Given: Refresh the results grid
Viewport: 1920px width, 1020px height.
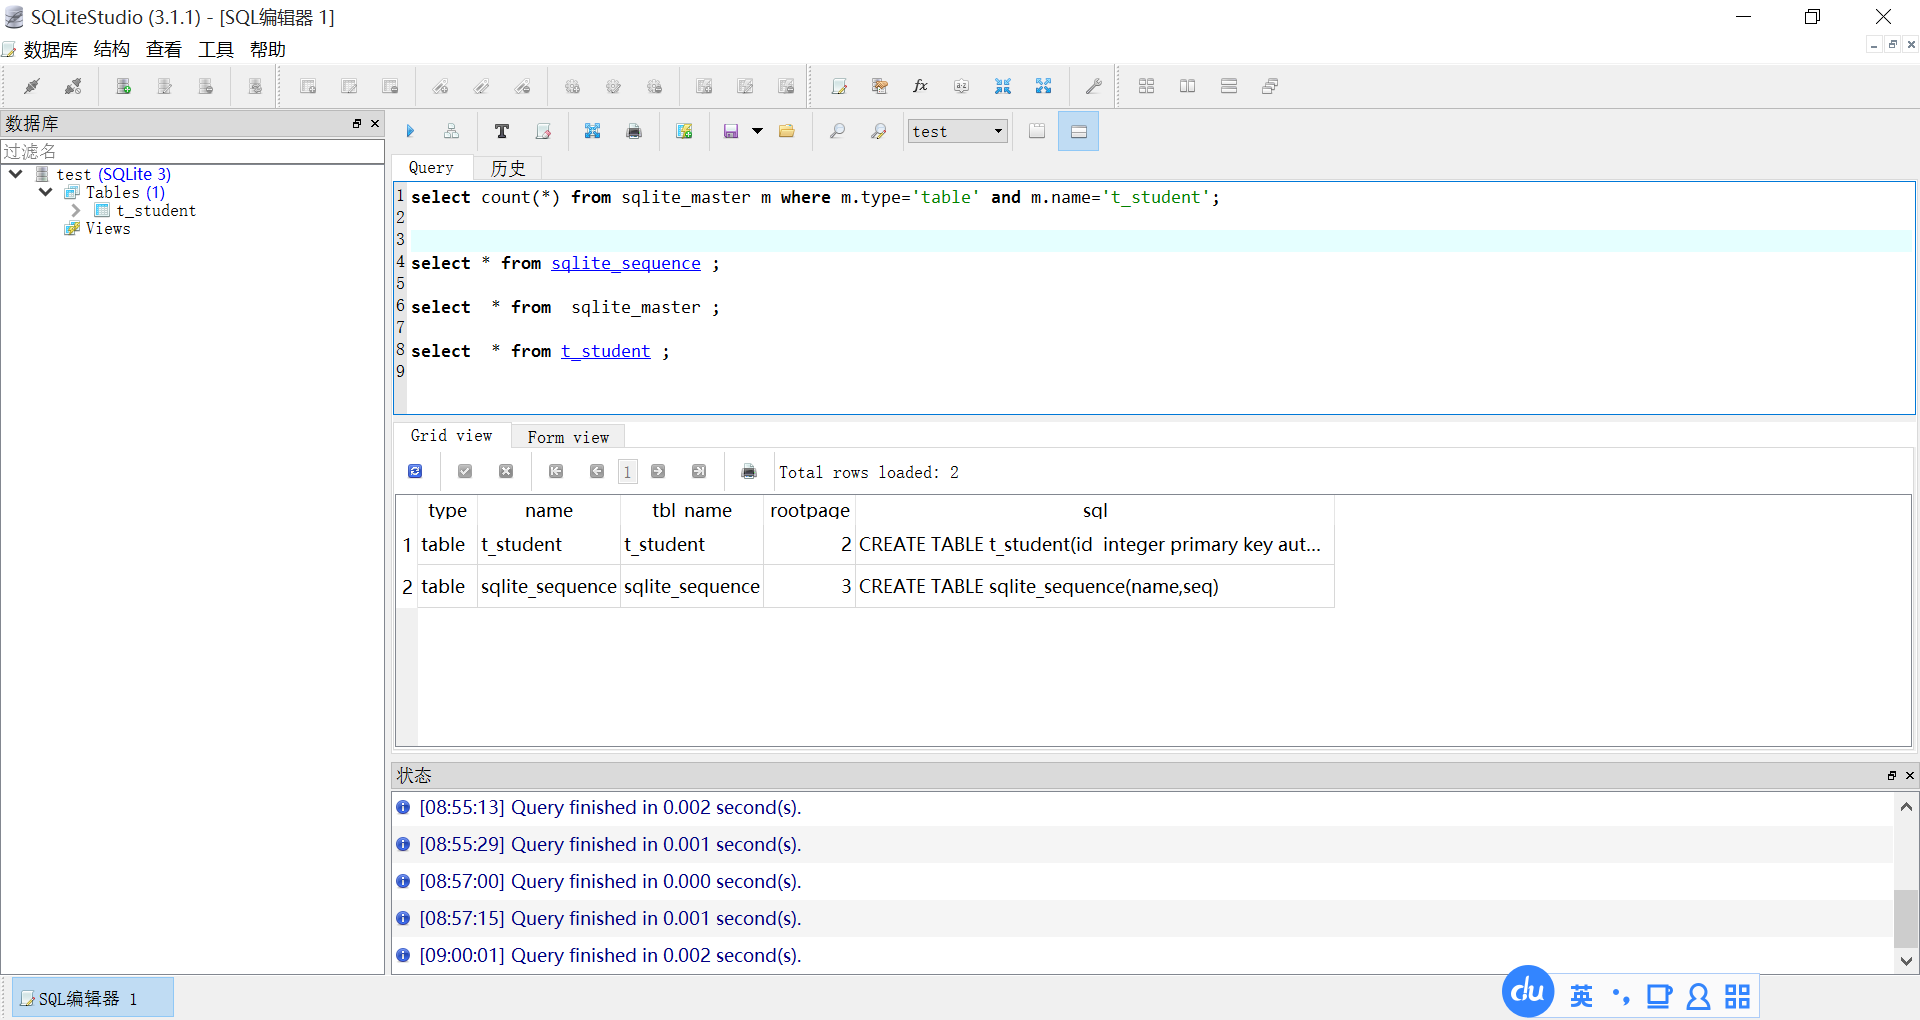Looking at the screenshot, I should point(415,471).
